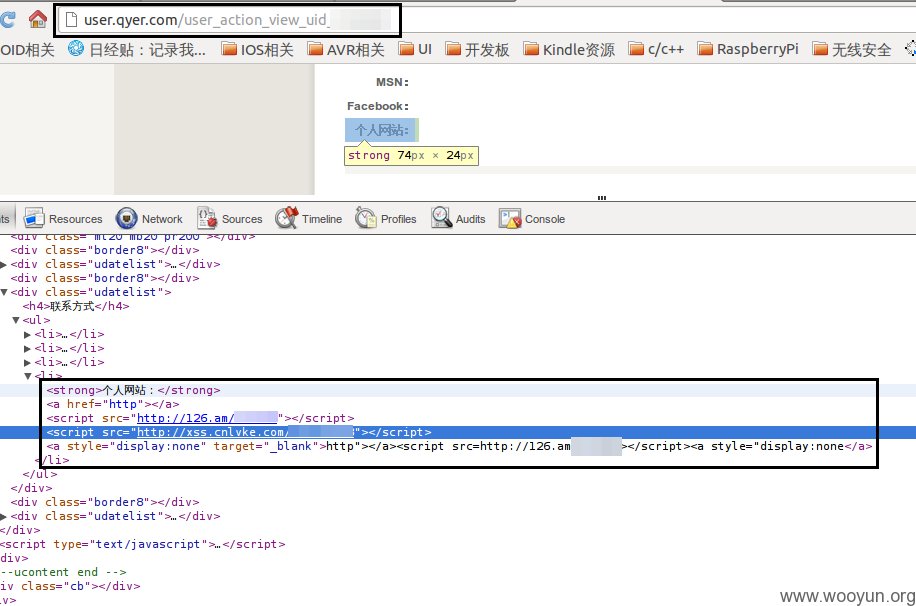This screenshot has height=606, width=916.
Task: Select the a href="http" node
Action: click(113, 404)
